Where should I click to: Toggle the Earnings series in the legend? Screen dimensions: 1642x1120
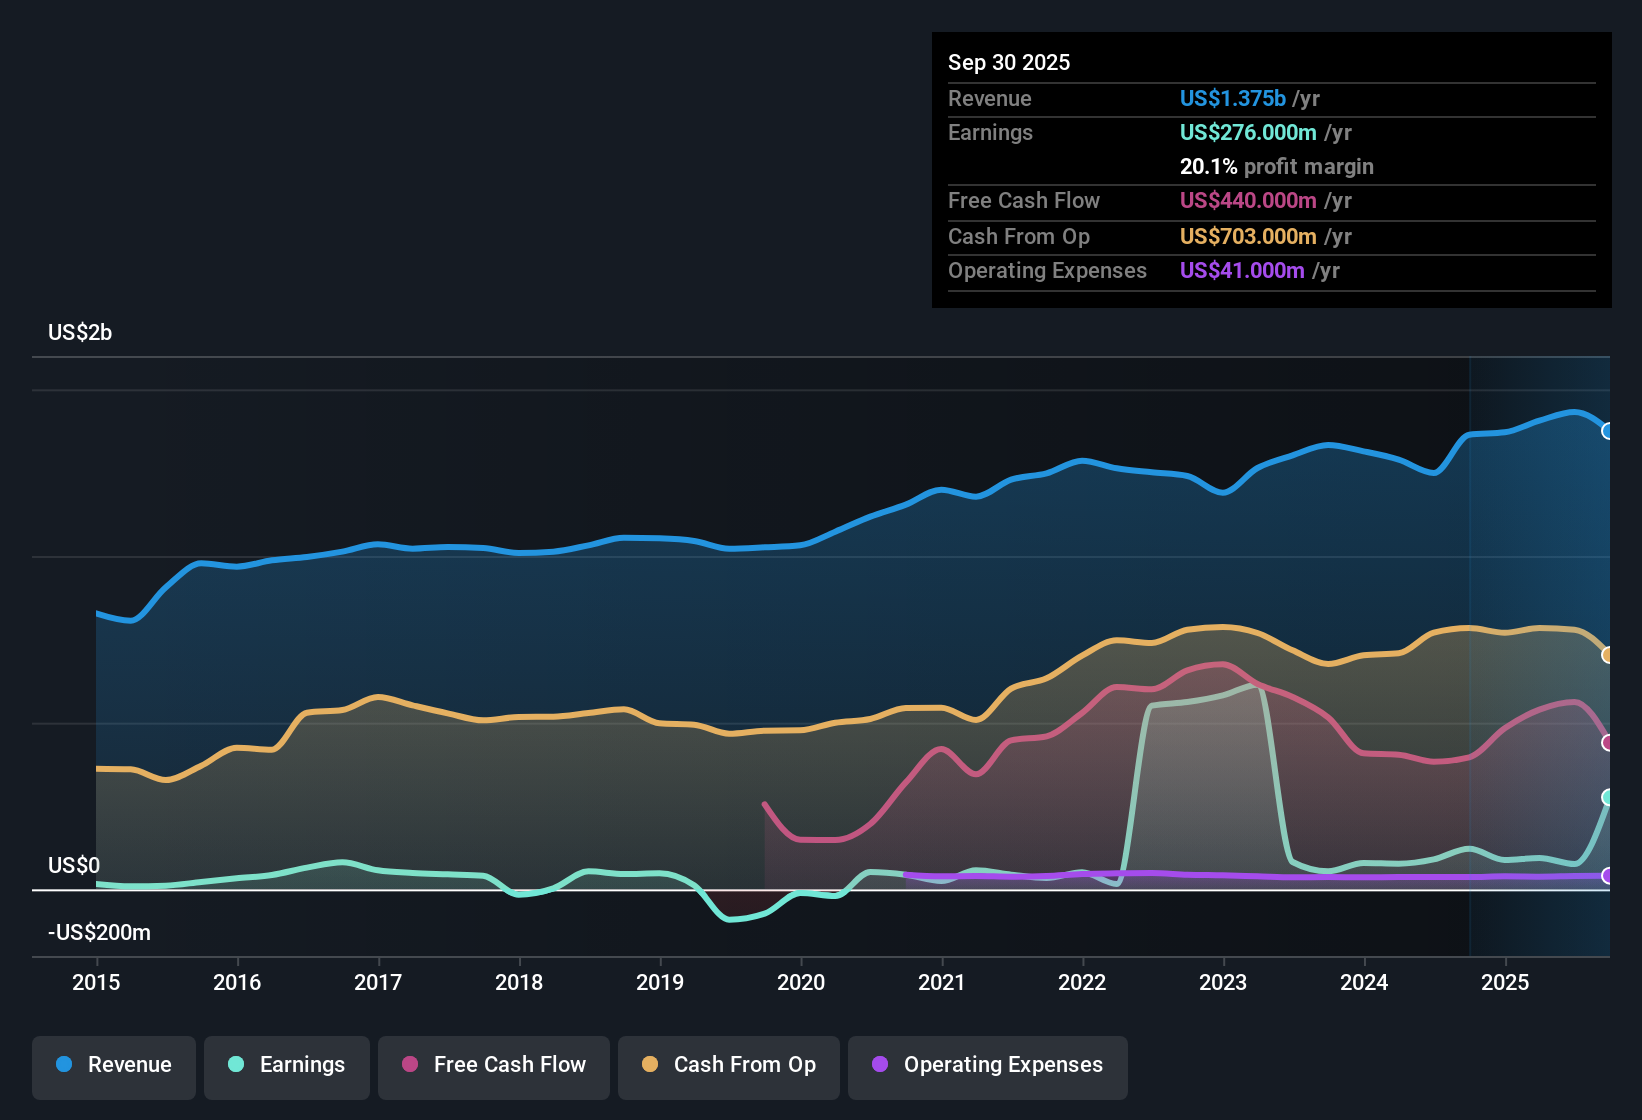coord(286,1065)
